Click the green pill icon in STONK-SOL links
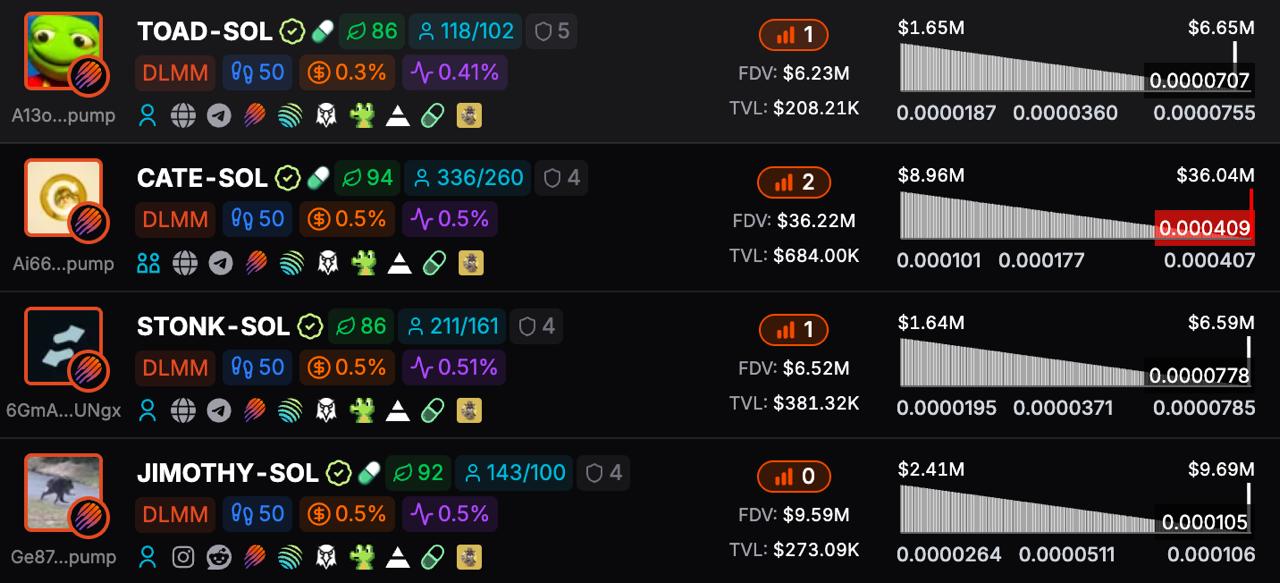1280x583 pixels. click(433, 410)
